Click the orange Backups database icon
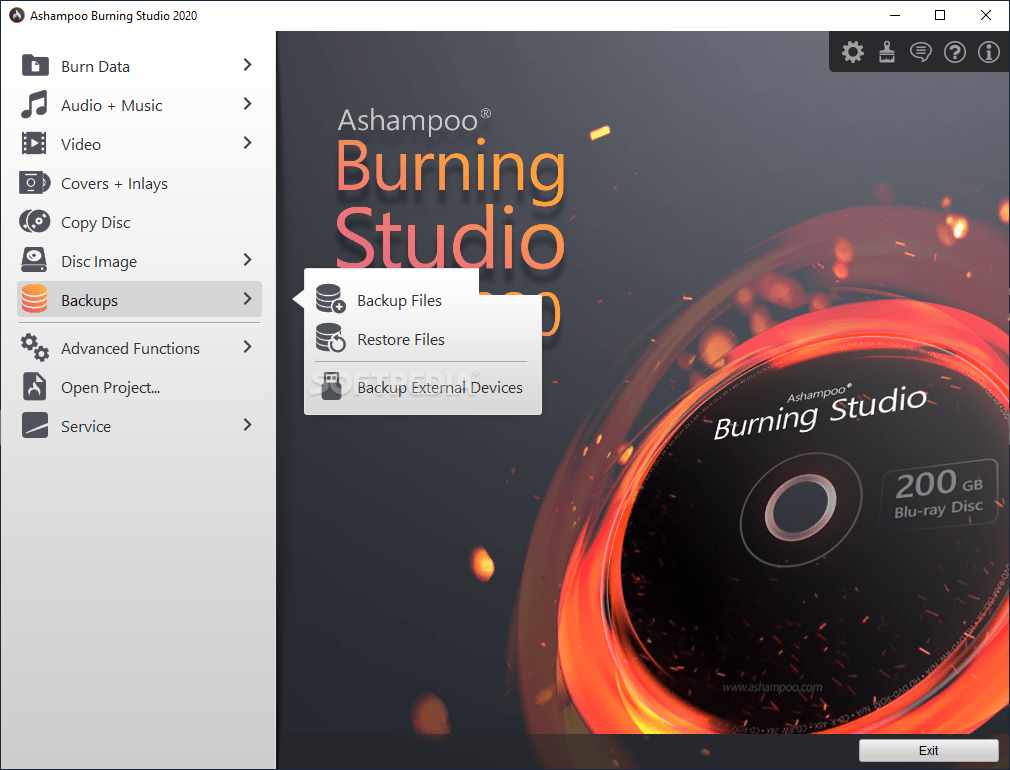The image size is (1010, 770). click(x=35, y=299)
